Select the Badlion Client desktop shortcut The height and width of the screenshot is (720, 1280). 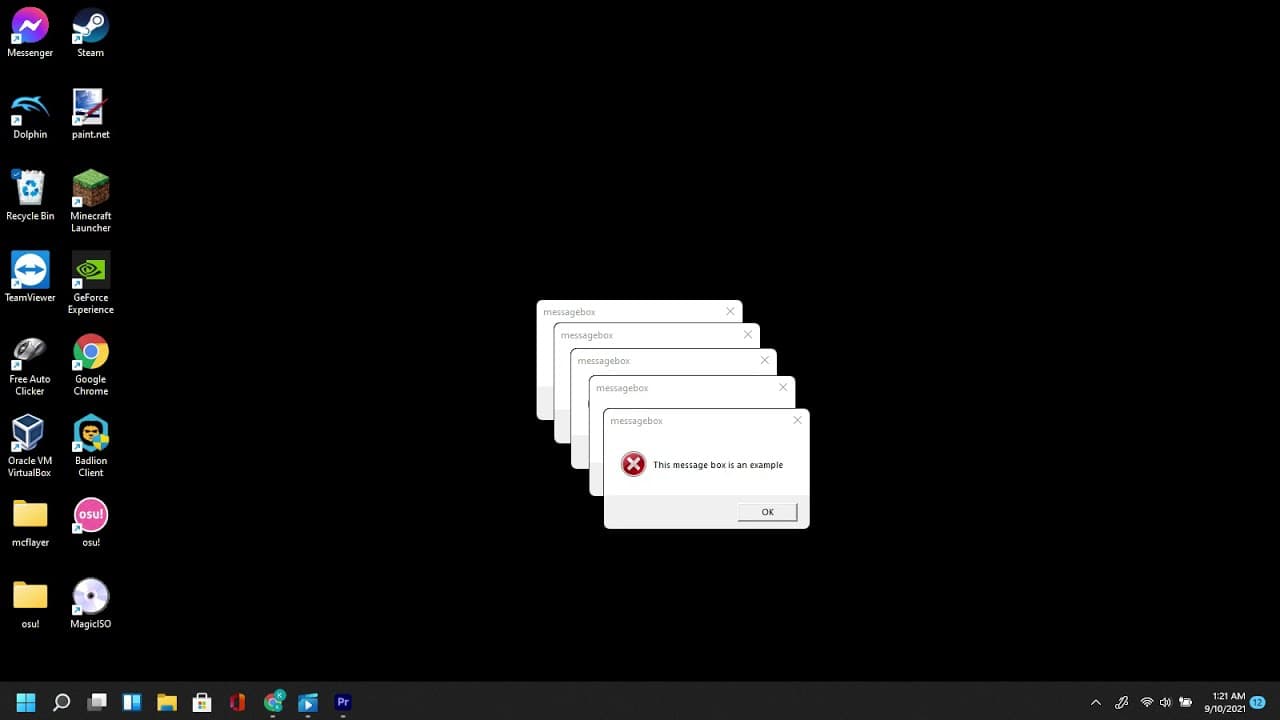coord(90,447)
